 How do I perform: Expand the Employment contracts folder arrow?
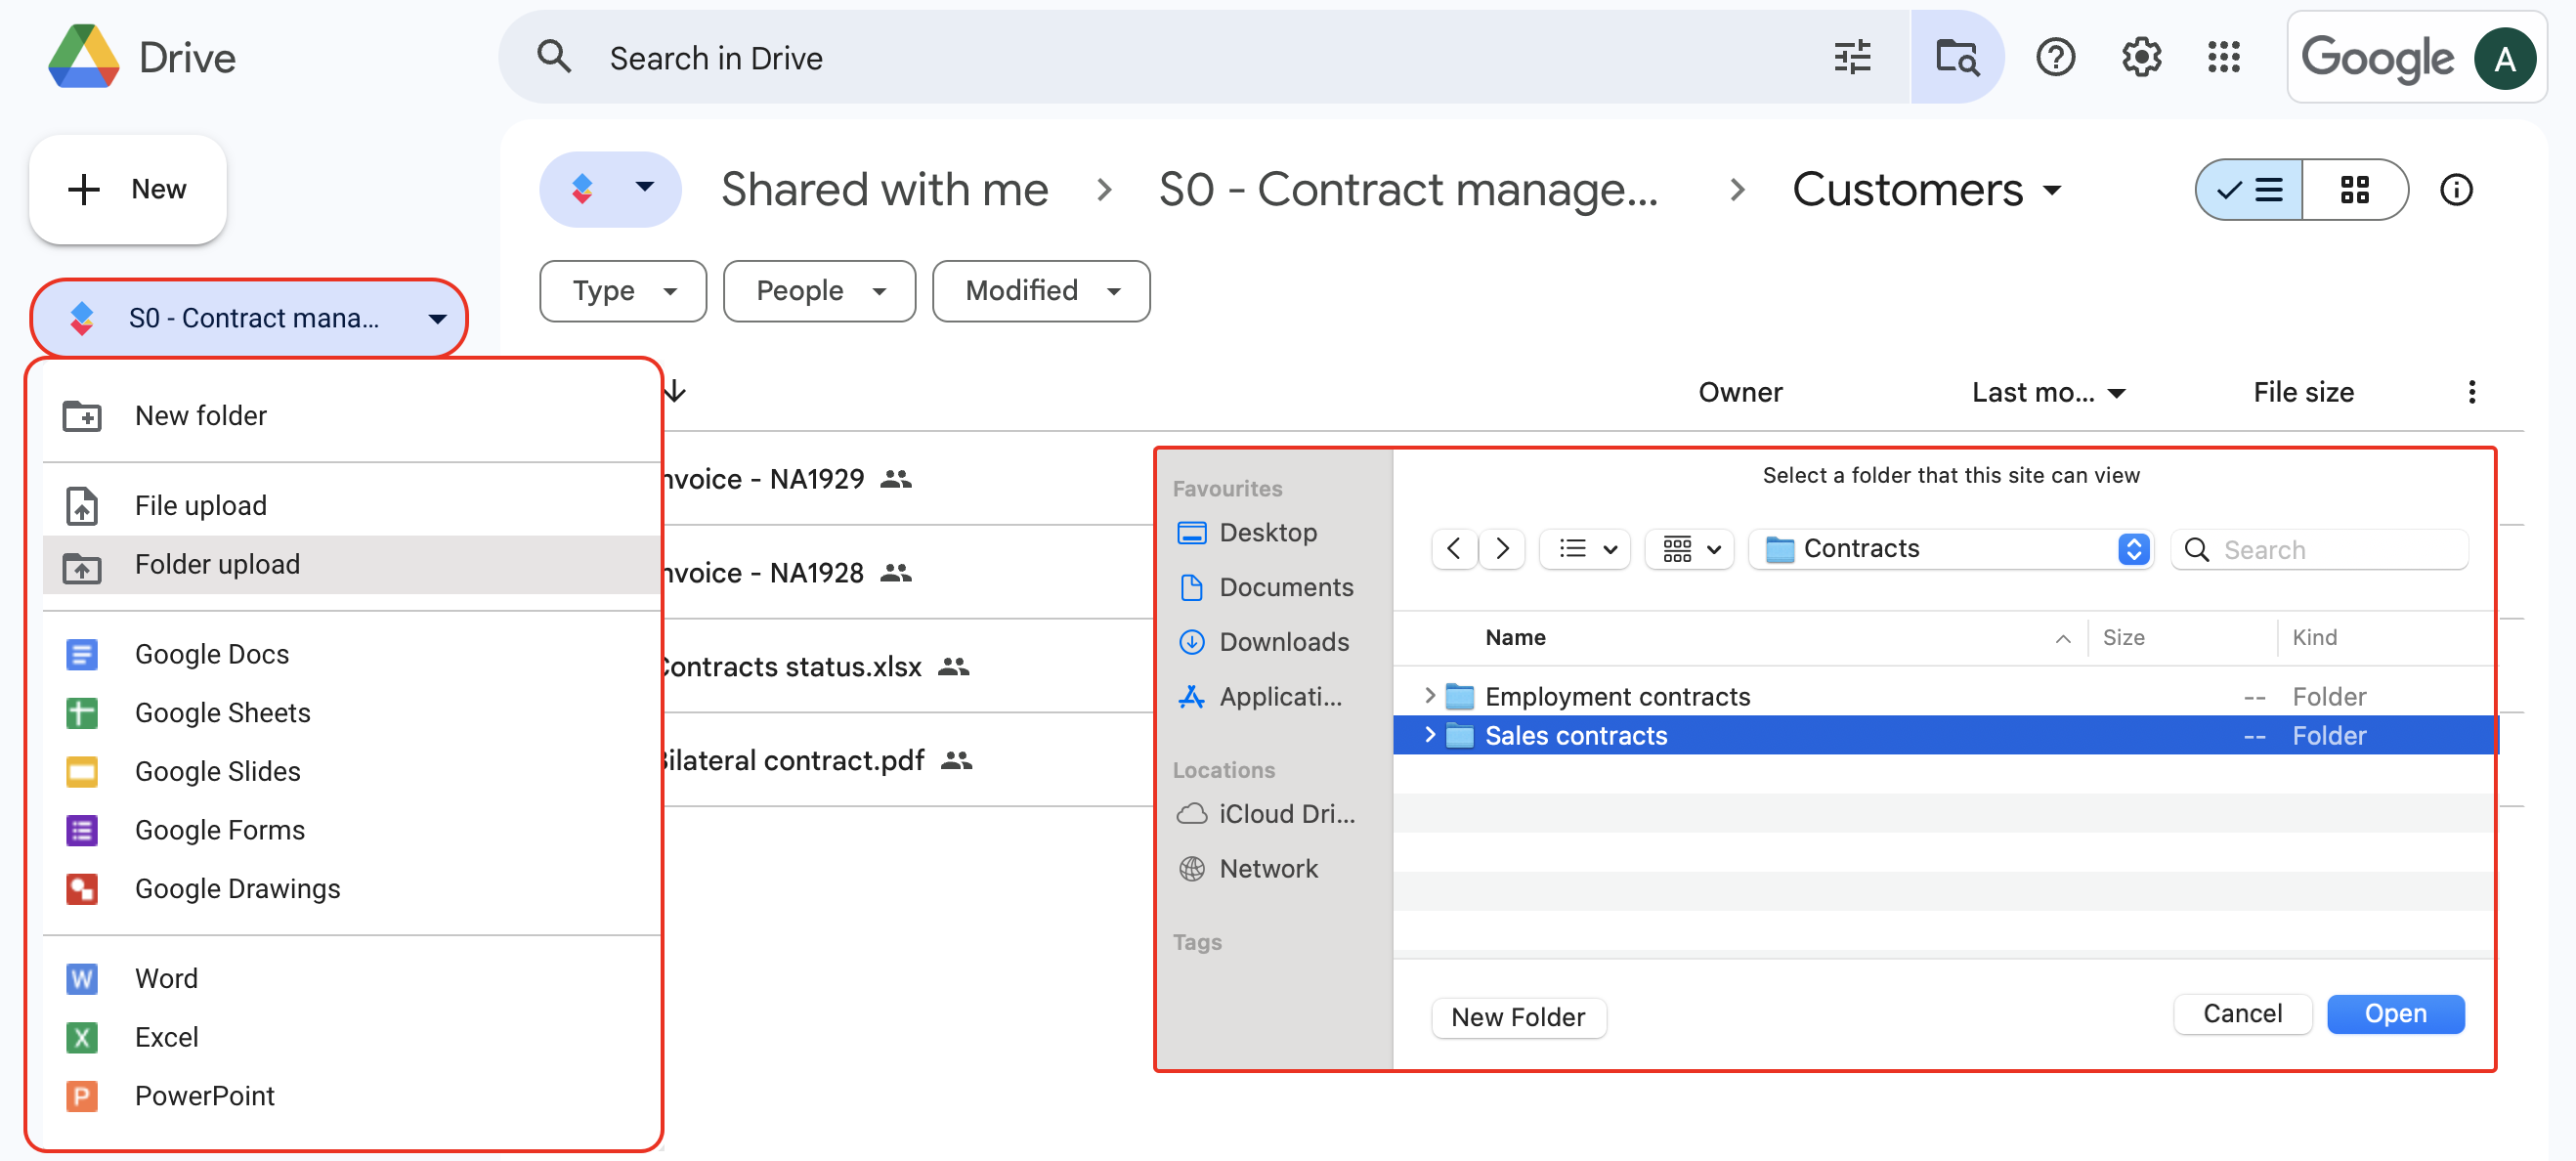click(1429, 695)
